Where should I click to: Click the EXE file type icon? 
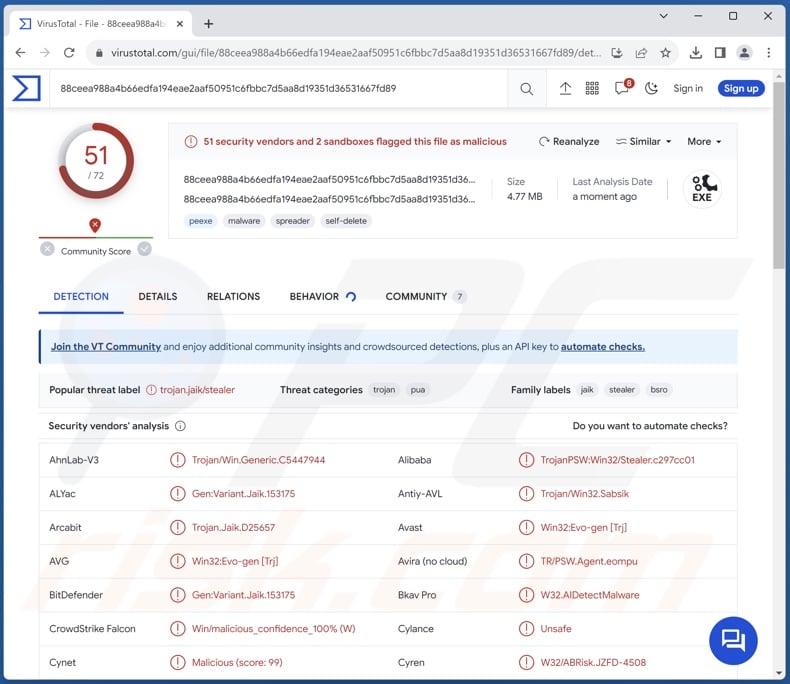tap(702, 189)
